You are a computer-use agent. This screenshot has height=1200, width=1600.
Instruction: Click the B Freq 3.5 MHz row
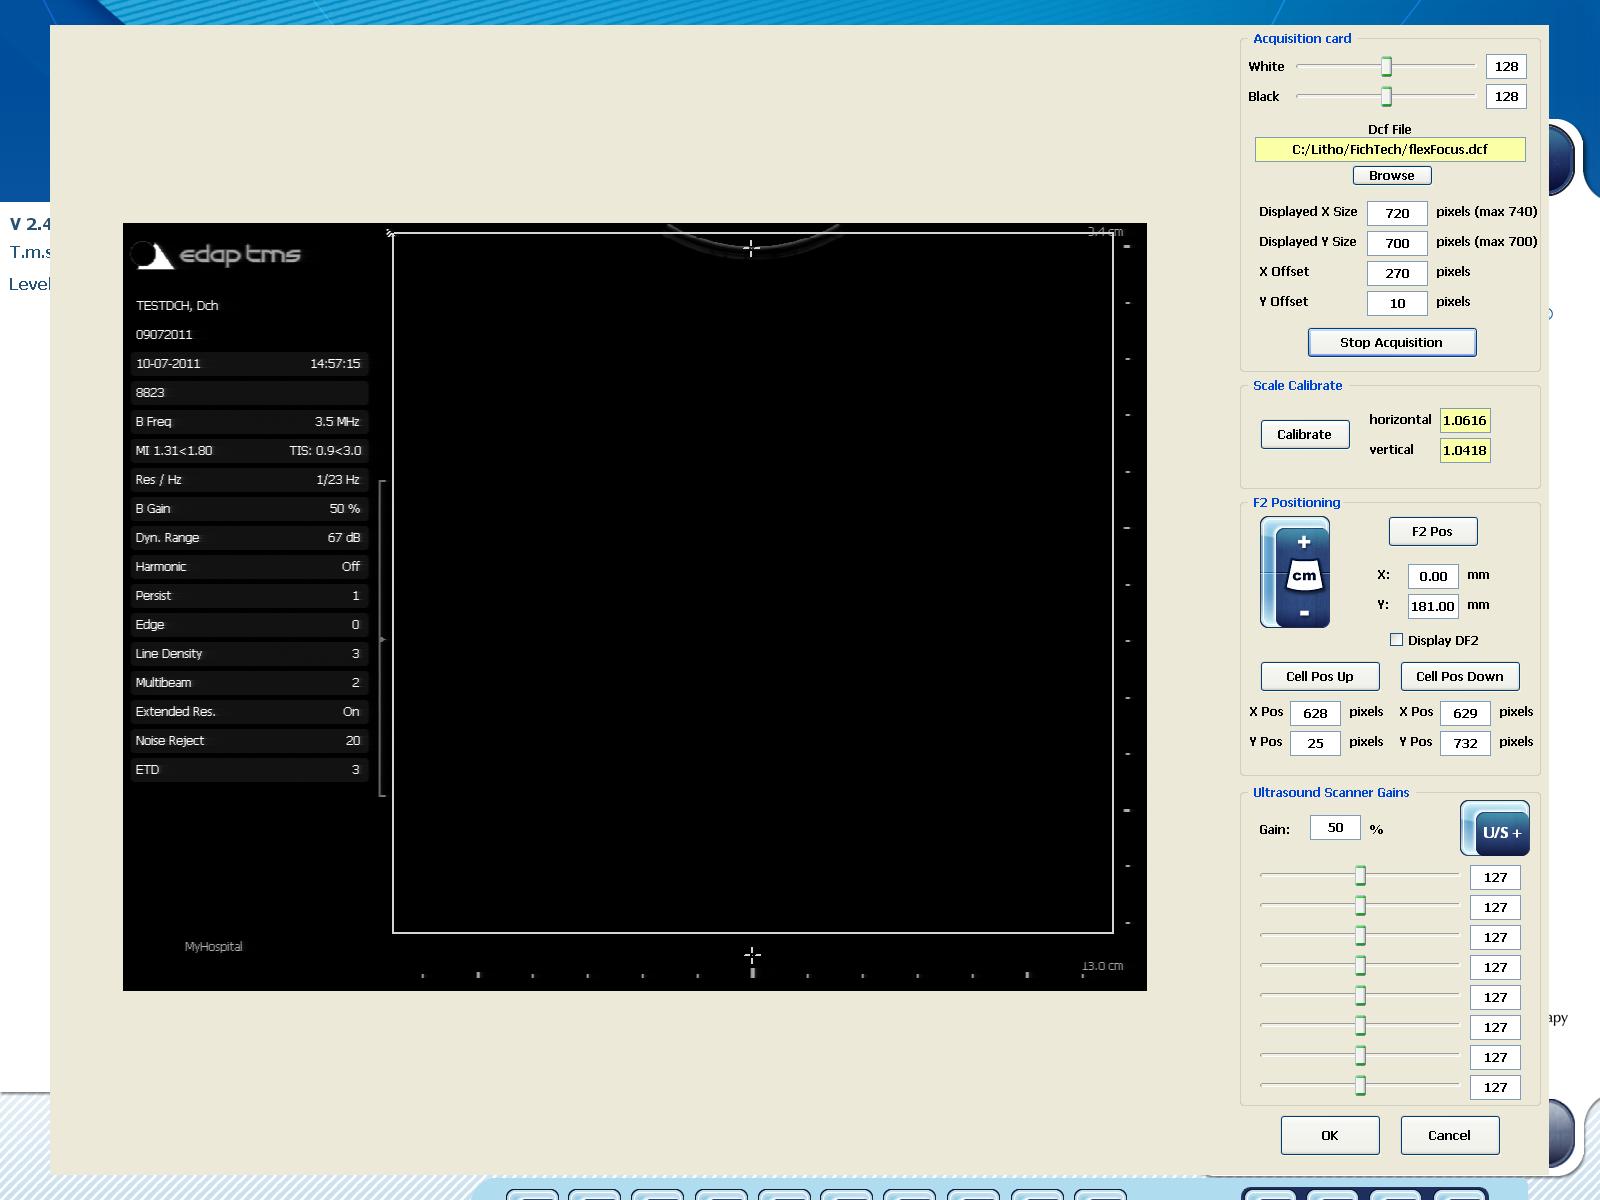tap(248, 421)
